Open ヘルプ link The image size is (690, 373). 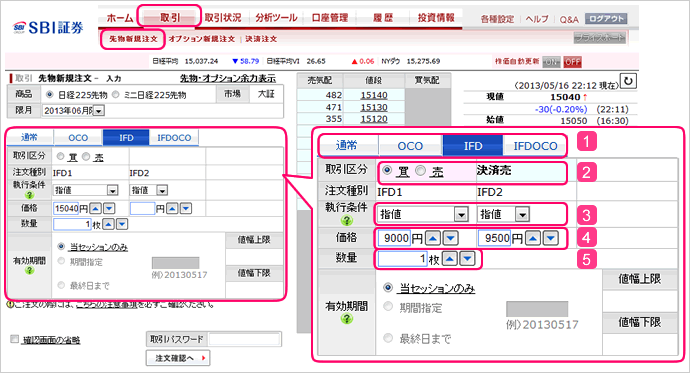tap(537, 19)
